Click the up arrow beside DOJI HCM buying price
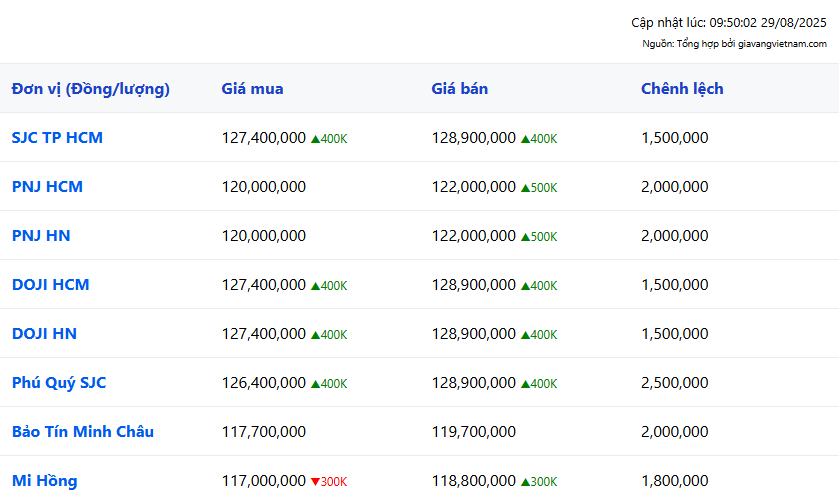This screenshot has width=839, height=503. click(x=315, y=286)
